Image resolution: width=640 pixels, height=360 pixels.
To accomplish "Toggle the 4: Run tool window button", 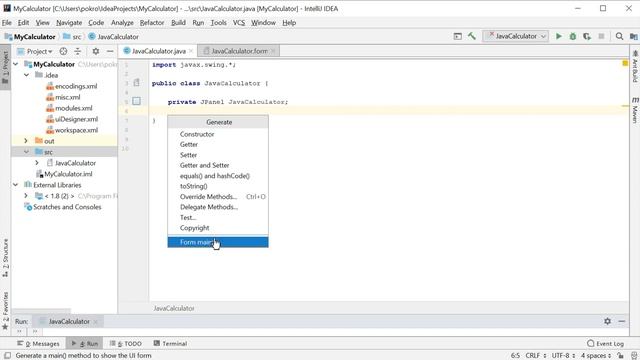I will [85, 344].
